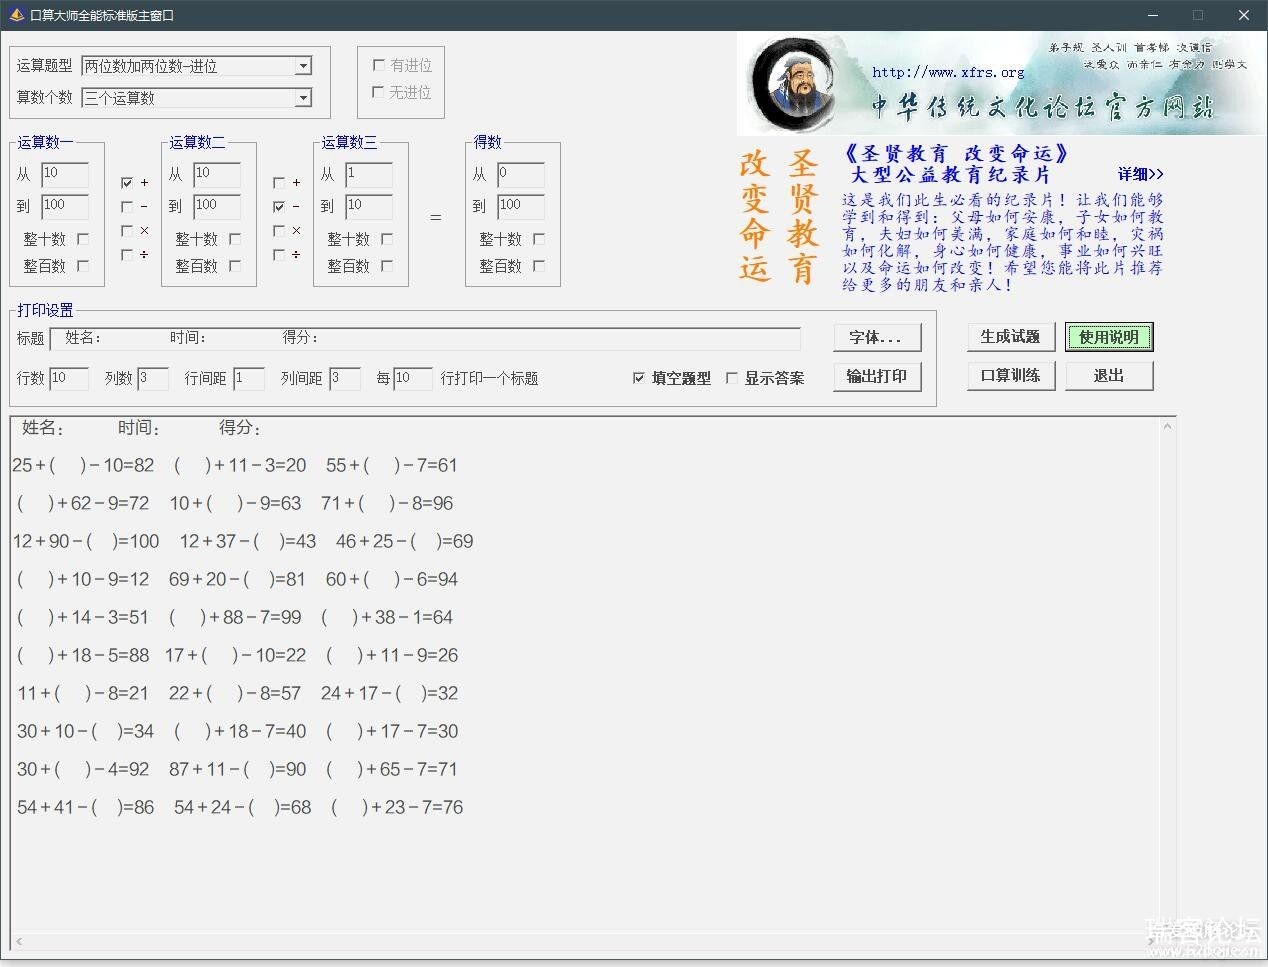The image size is (1268, 967).
Task: Open the 运算题型 dropdown list
Action: click(196, 66)
